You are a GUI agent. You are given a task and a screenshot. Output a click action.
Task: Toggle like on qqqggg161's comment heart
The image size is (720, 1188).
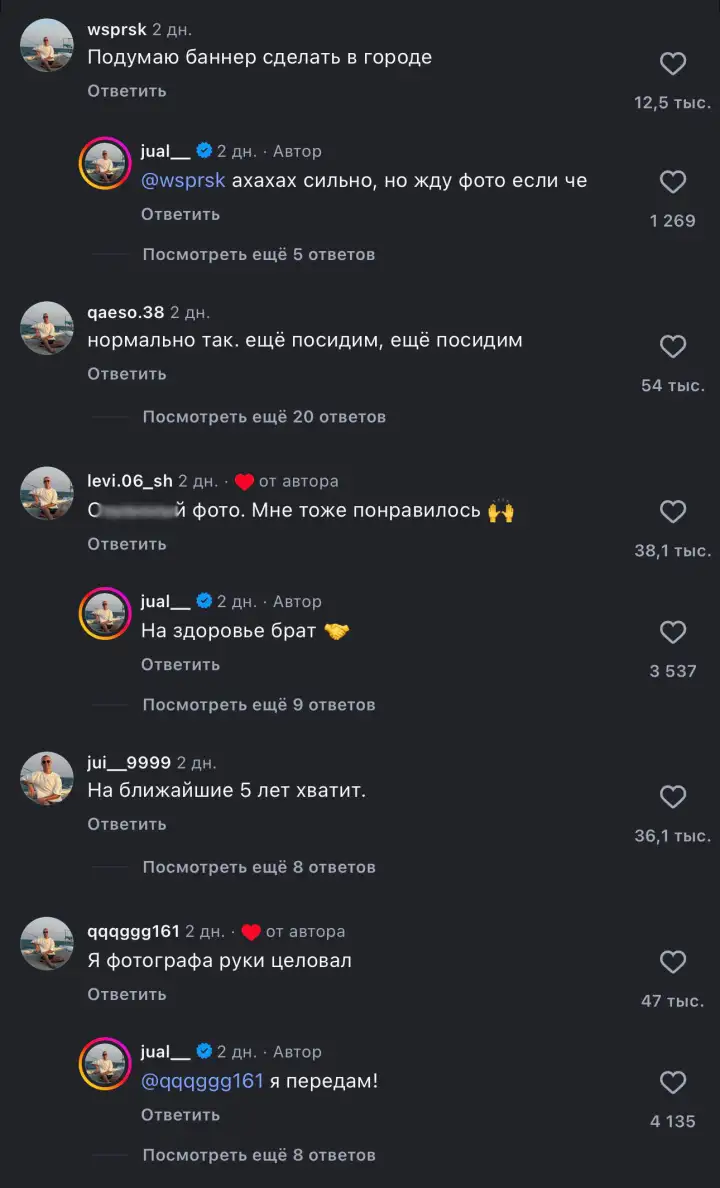673,963
